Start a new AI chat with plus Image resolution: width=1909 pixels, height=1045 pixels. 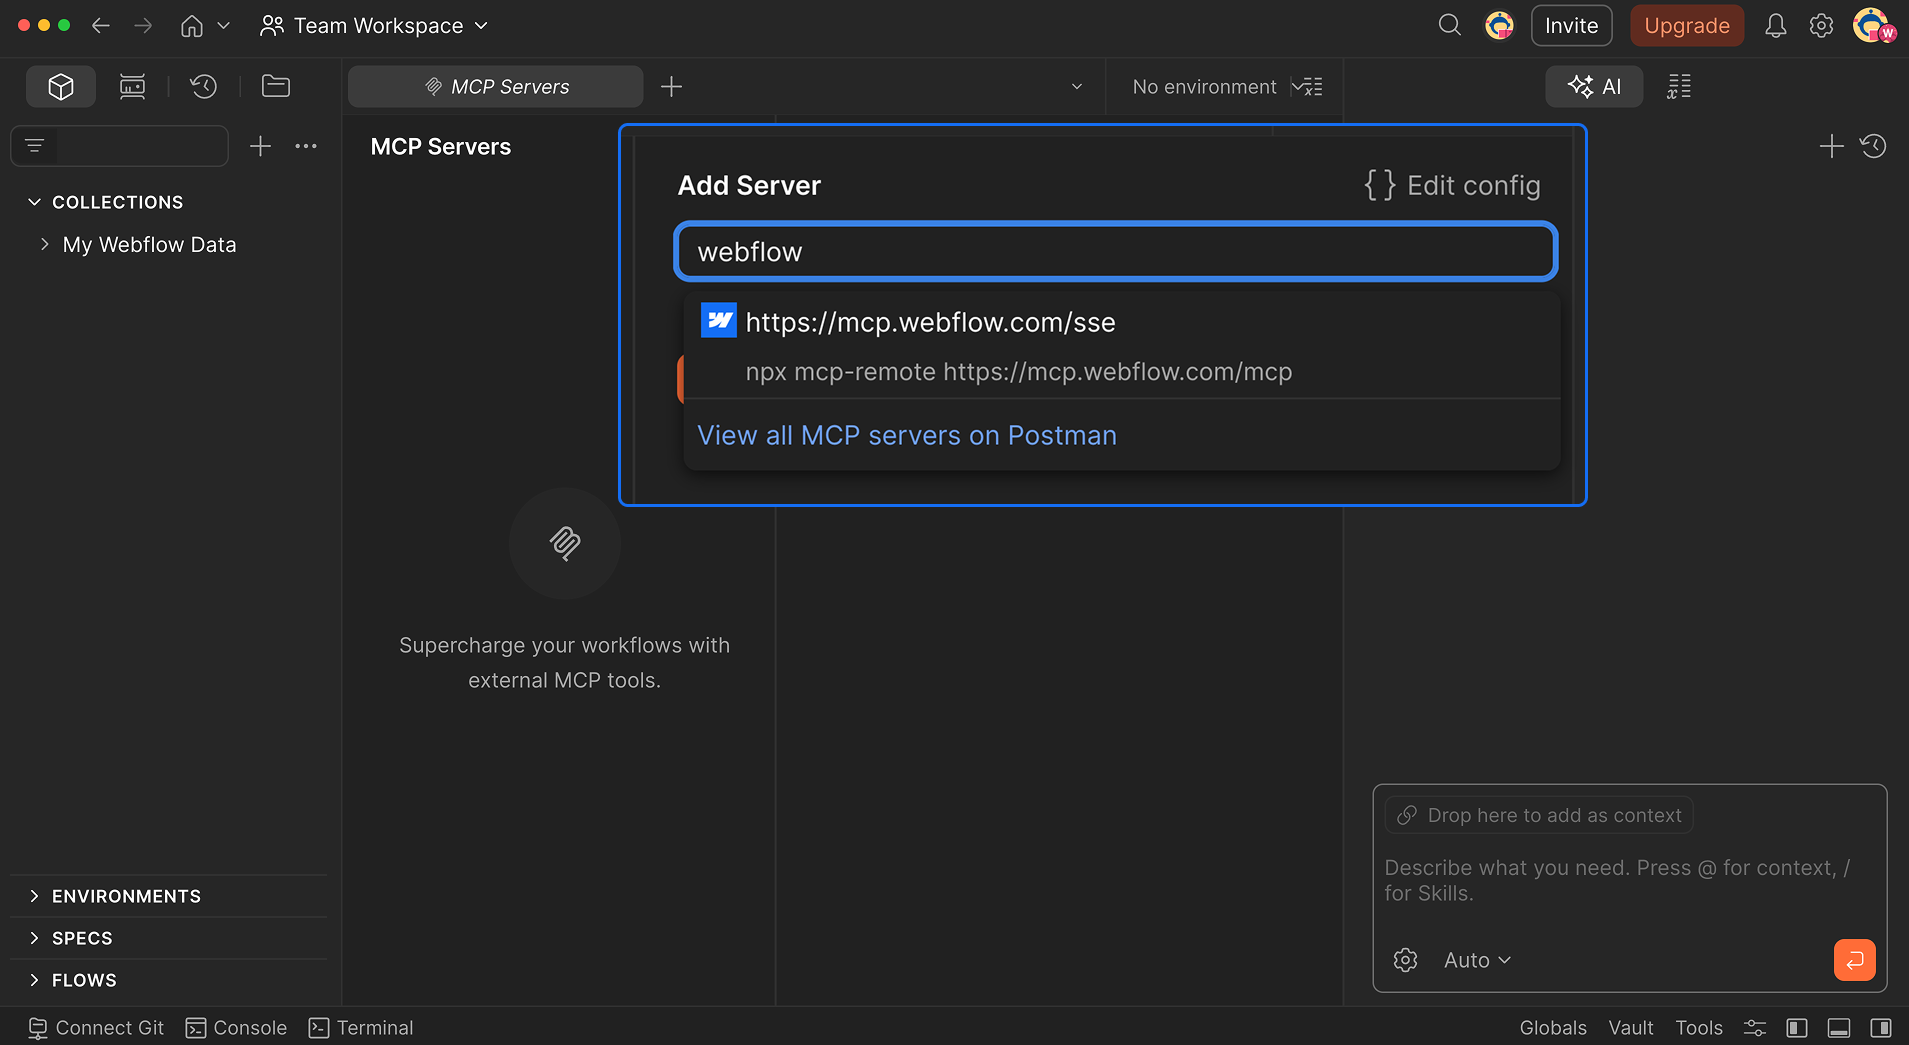pyautogui.click(x=1831, y=147)
